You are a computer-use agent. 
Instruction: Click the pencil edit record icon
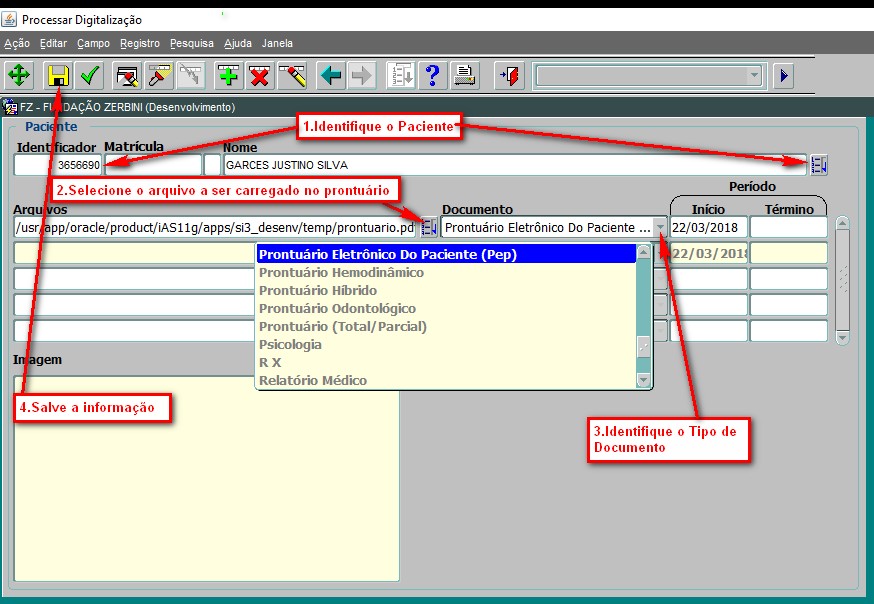tap(293, 75)
